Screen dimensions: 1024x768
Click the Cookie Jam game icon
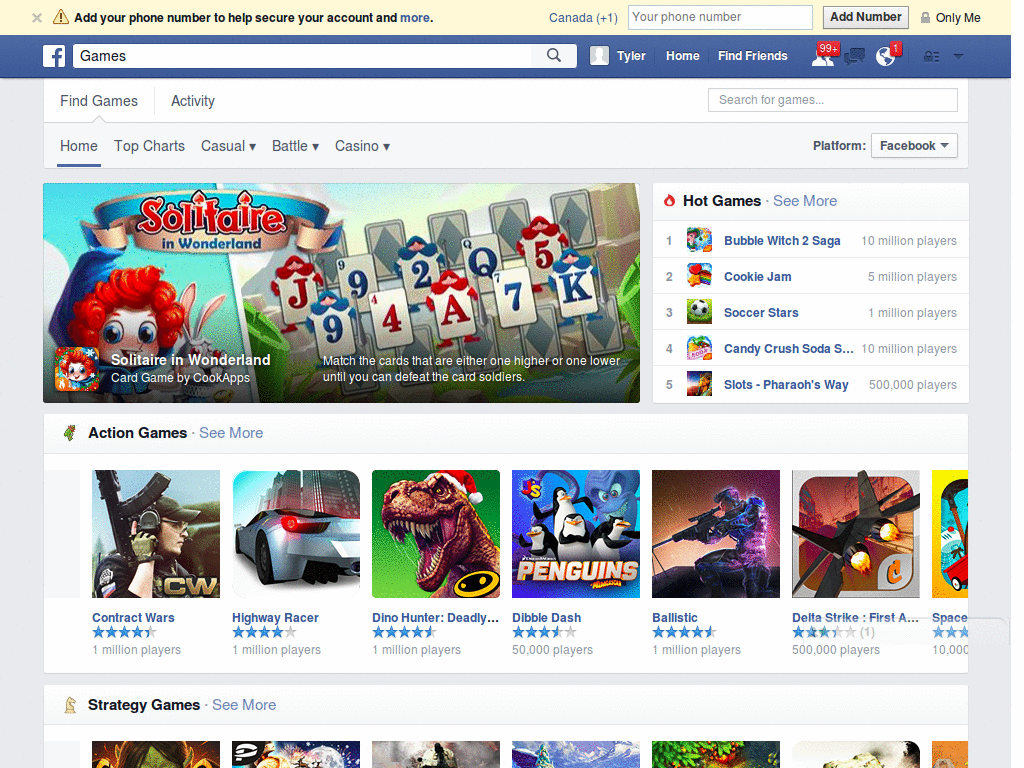[699, 276]
